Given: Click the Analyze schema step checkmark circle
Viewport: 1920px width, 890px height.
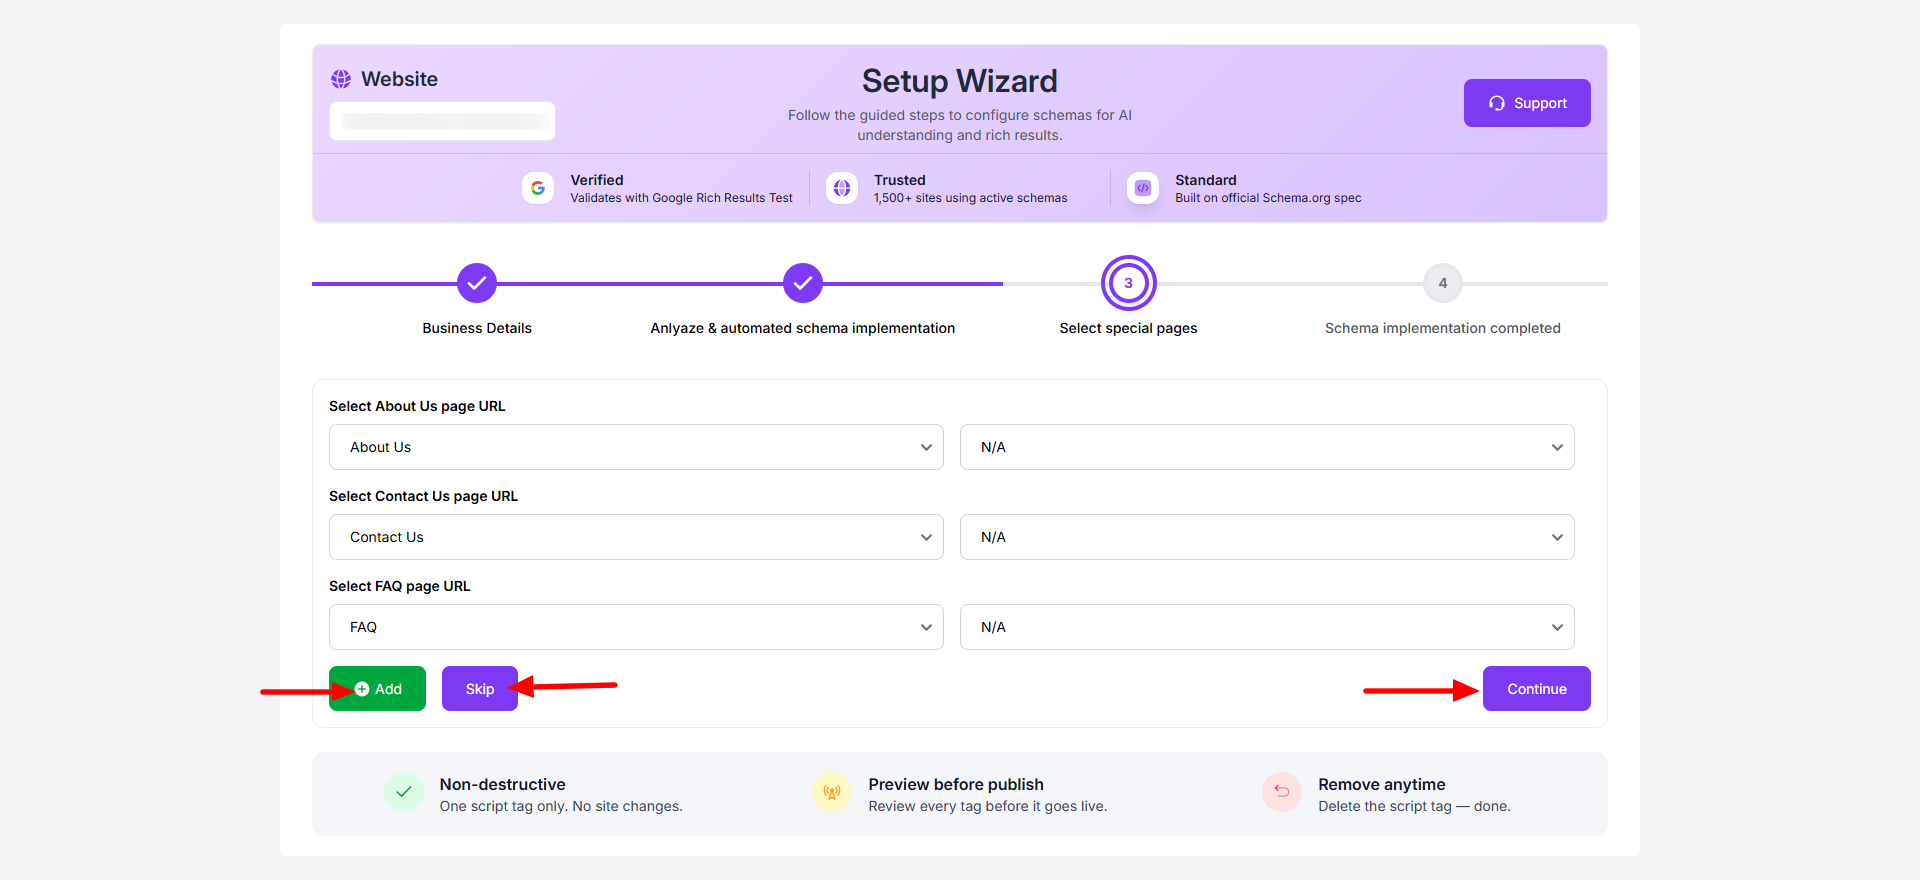Looking at the screenshot, I should 803,283.
